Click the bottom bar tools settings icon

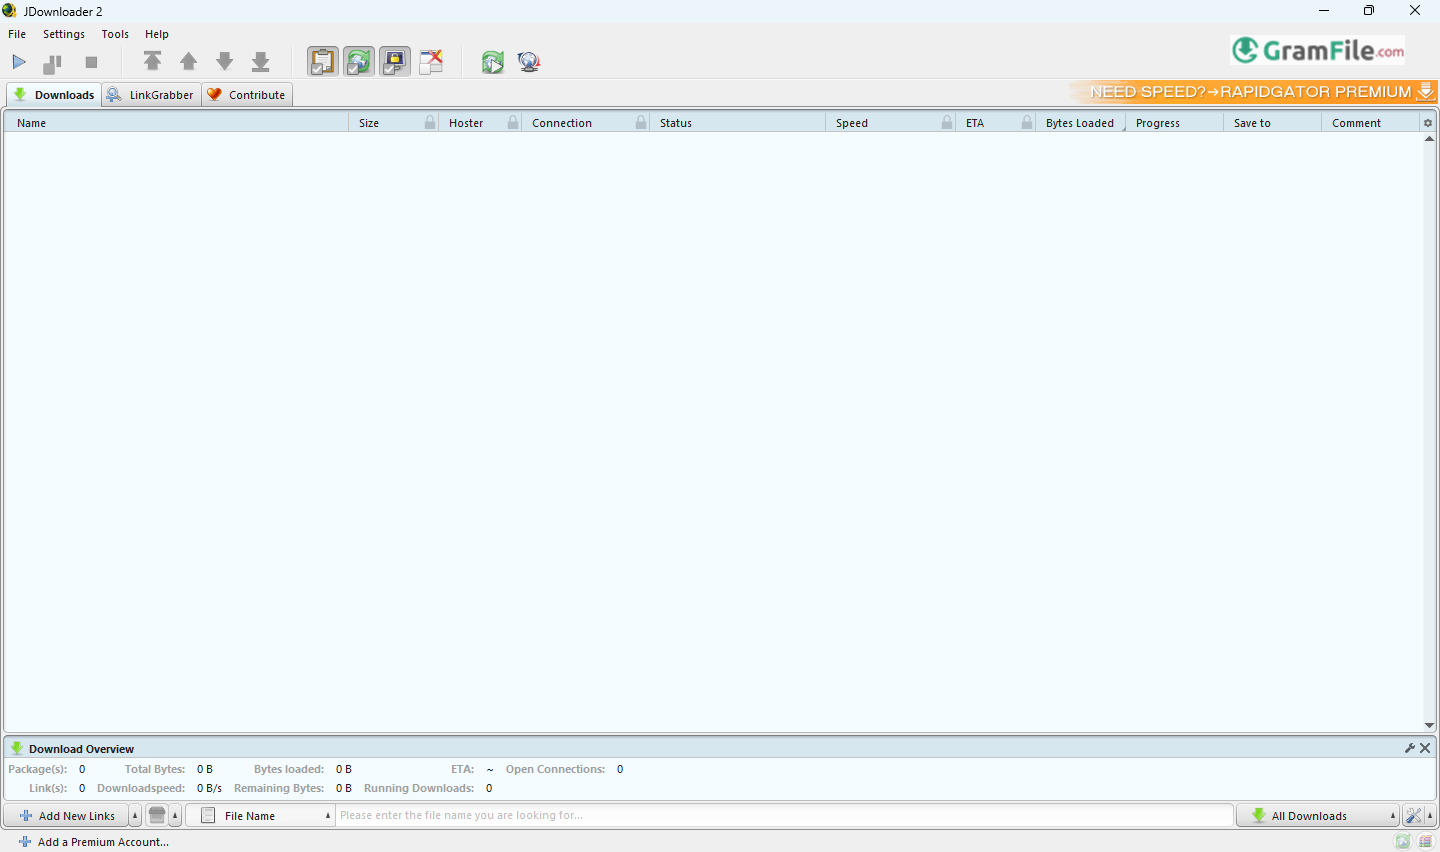click(1413, 816)
